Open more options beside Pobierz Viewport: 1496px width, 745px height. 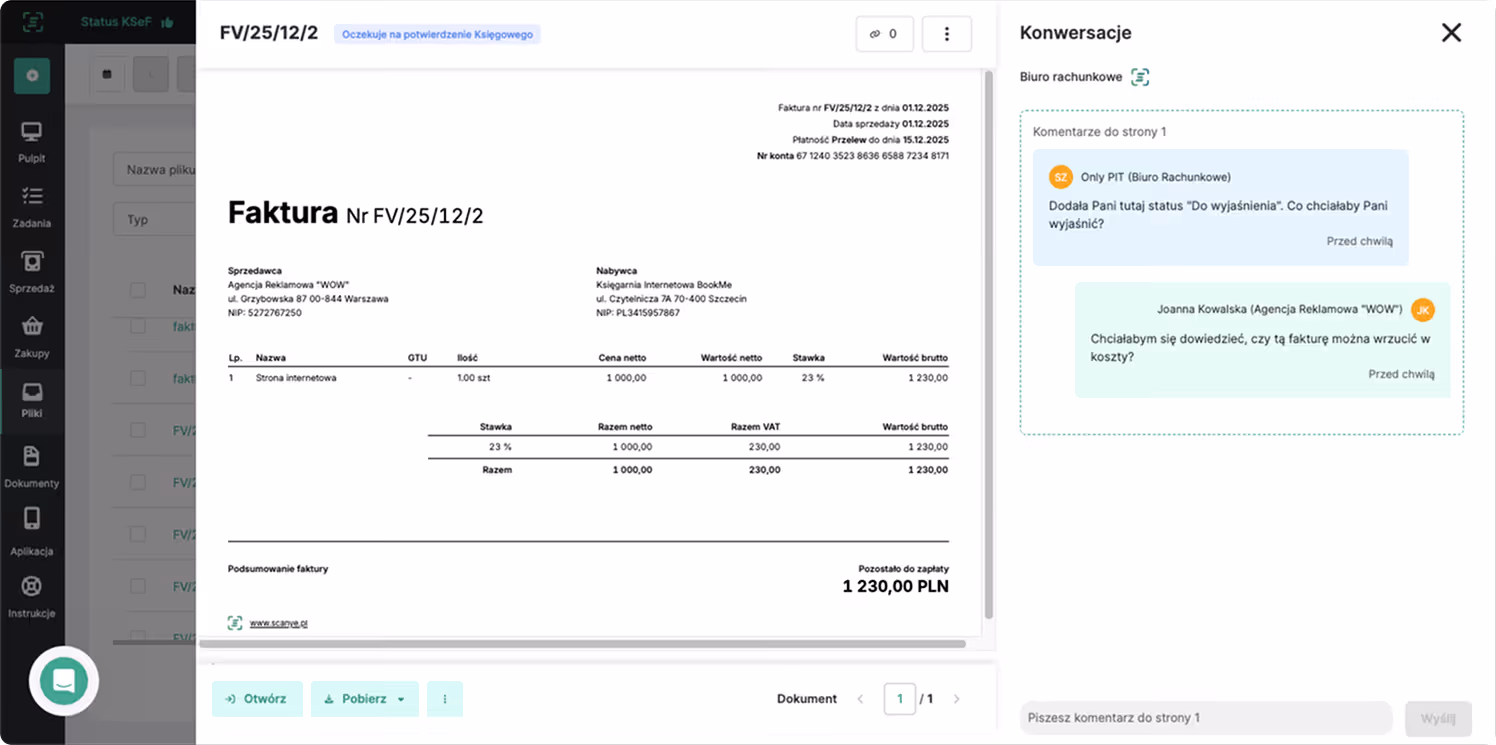tap(445, 699)
